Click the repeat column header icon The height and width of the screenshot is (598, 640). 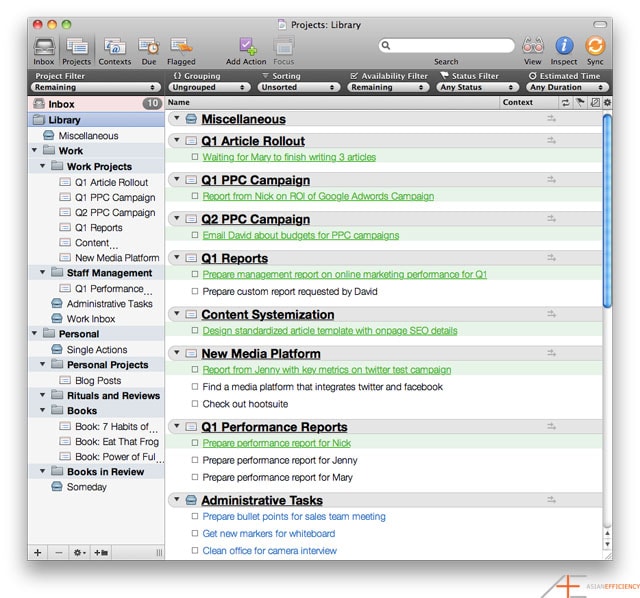pyautogui.click(x=565, y=102)
